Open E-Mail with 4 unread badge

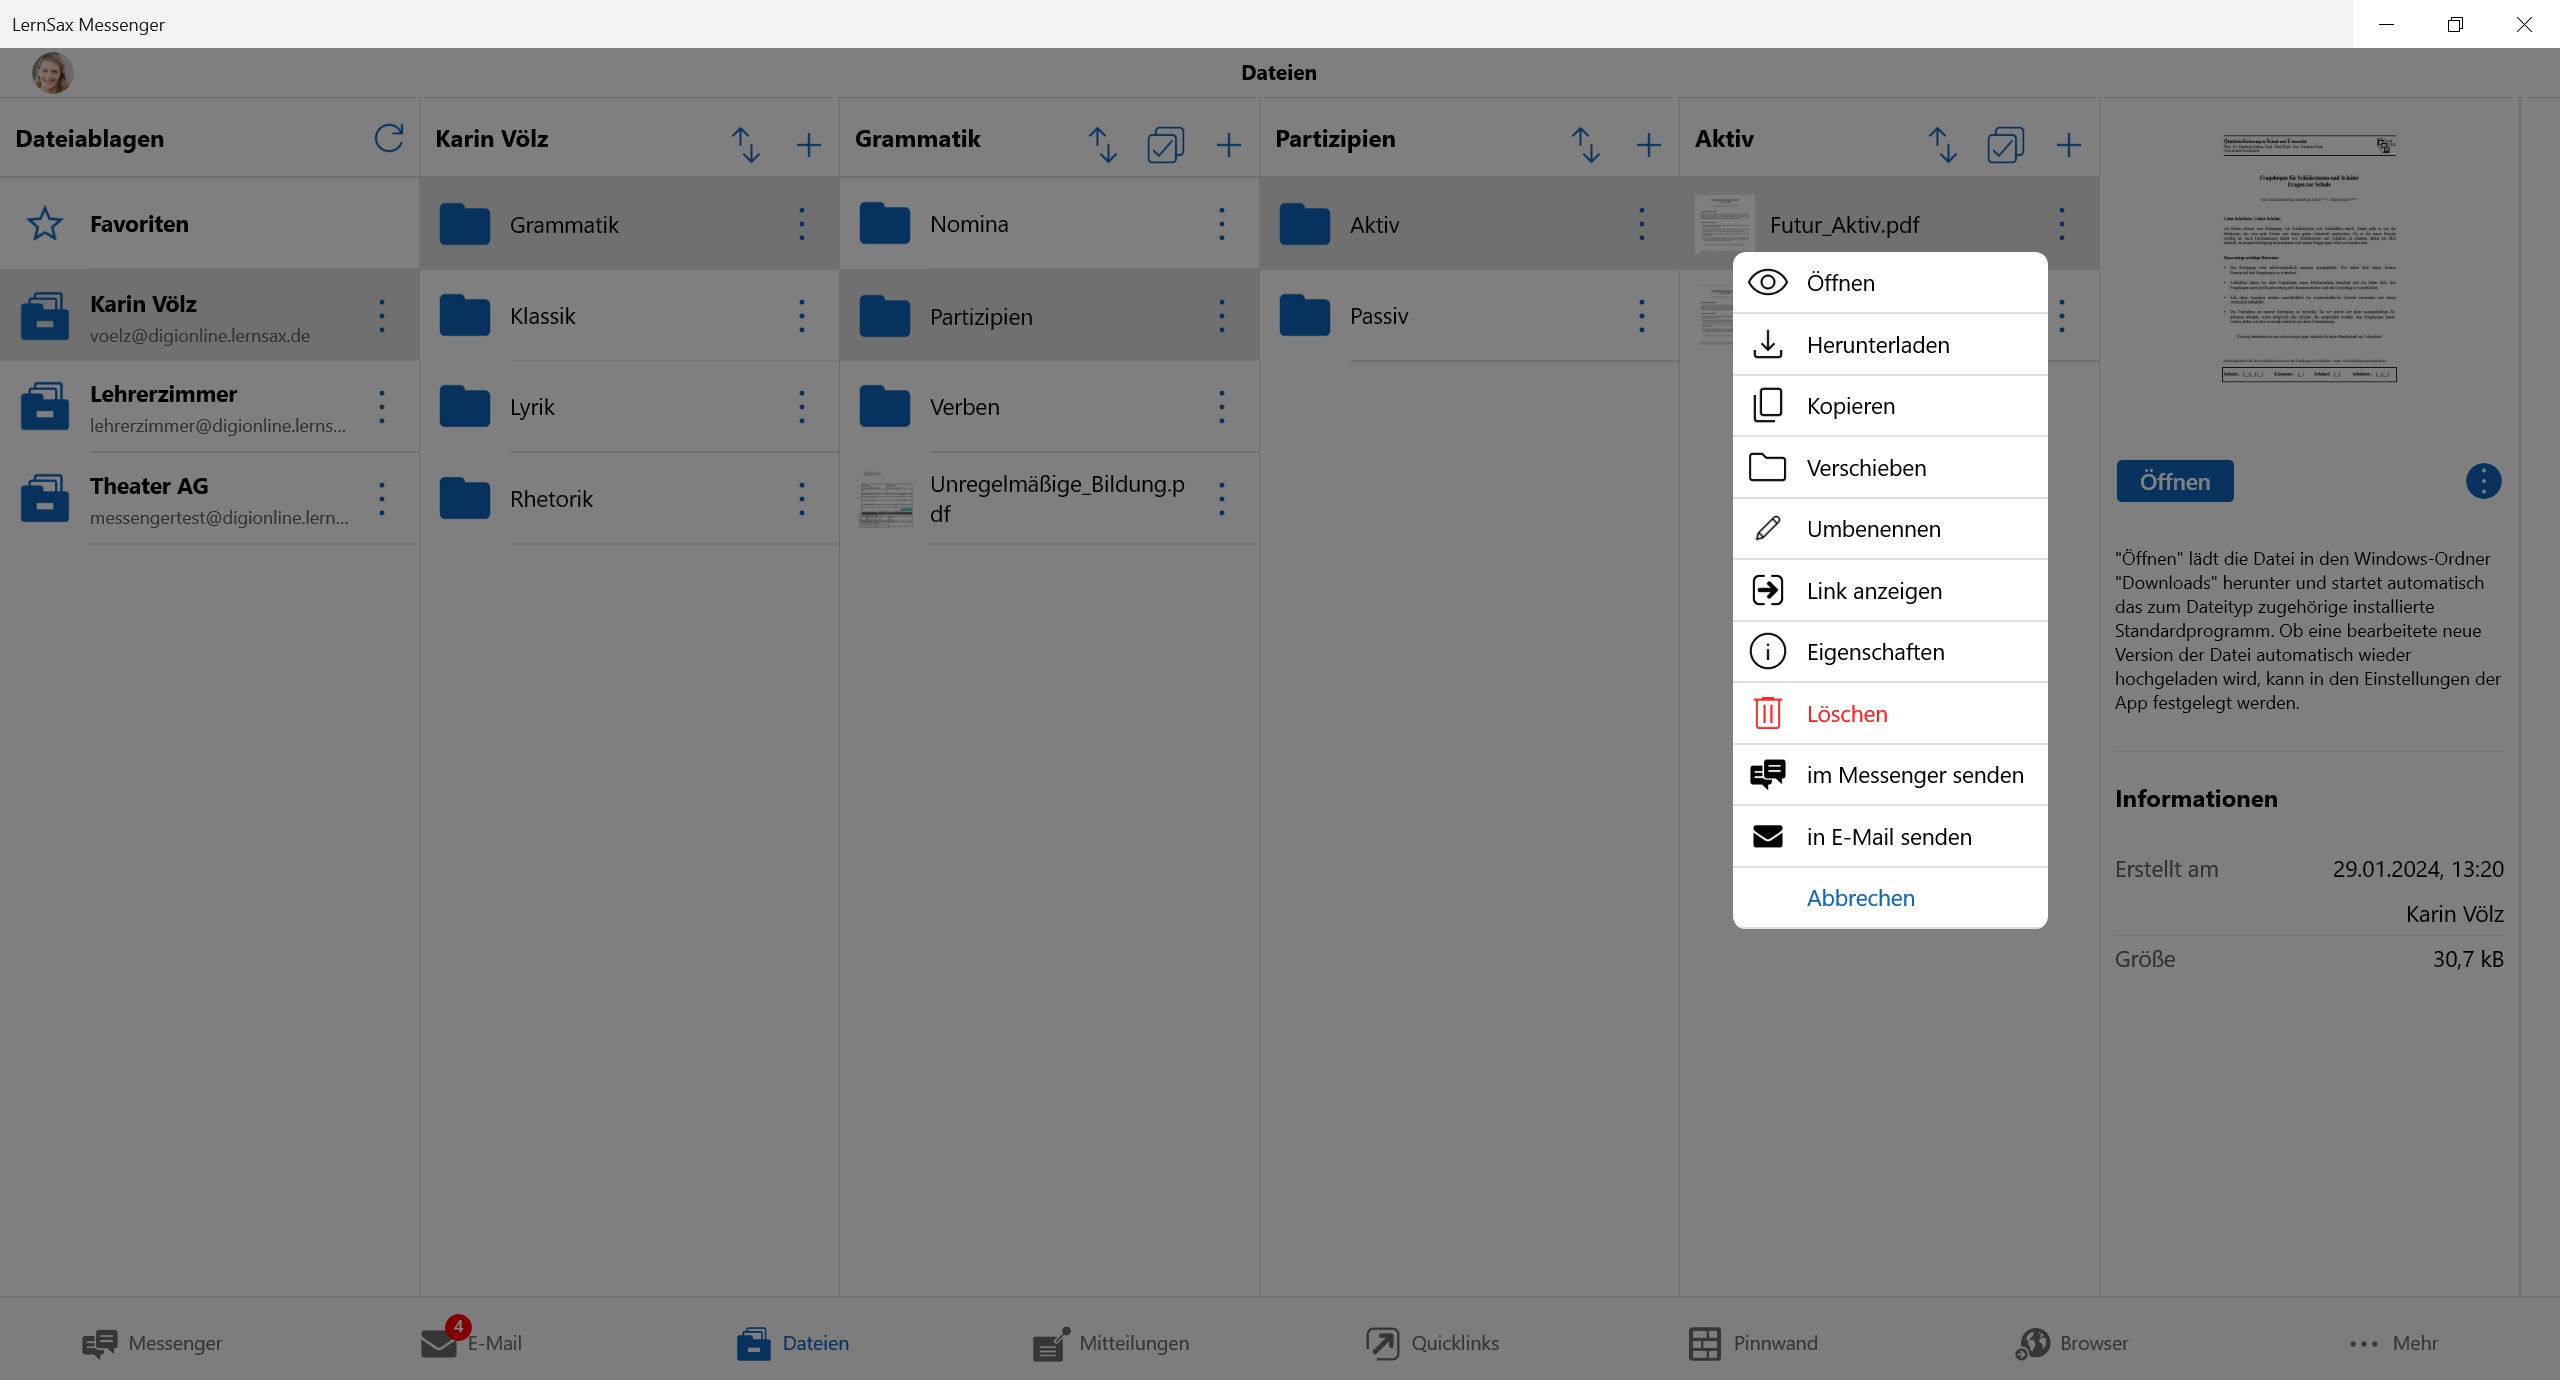472,1343
